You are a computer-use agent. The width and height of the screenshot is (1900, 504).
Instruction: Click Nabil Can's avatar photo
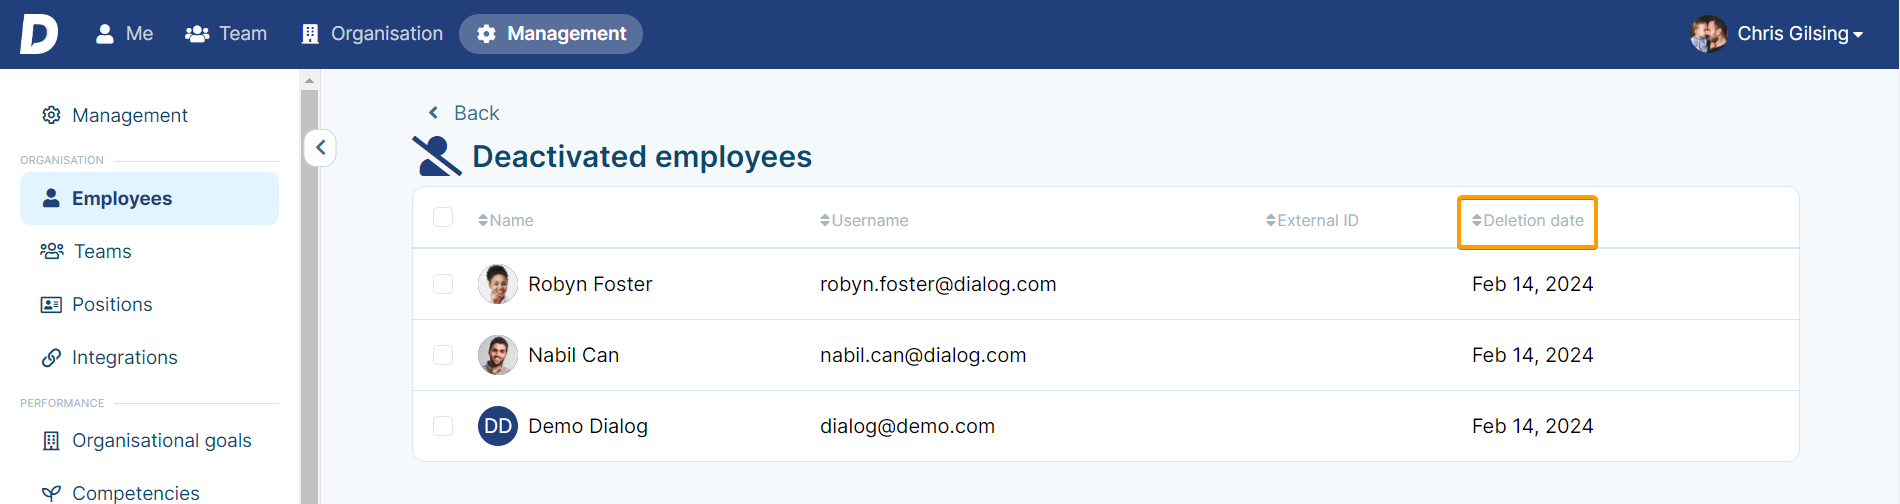click(x=498, y=355)
